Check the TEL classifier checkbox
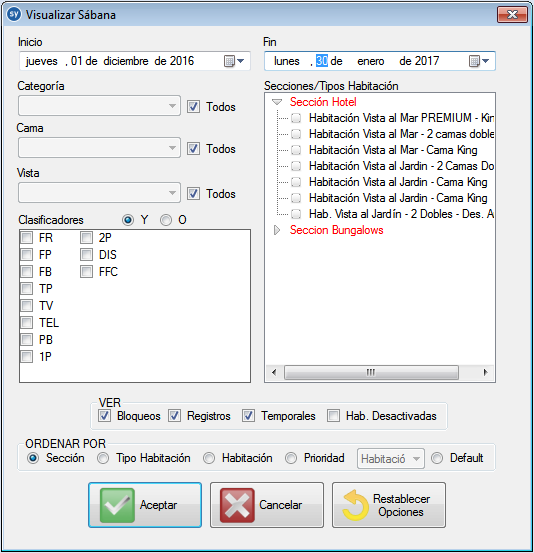This screenshot has height=553, width=534. tap(26, 322)
